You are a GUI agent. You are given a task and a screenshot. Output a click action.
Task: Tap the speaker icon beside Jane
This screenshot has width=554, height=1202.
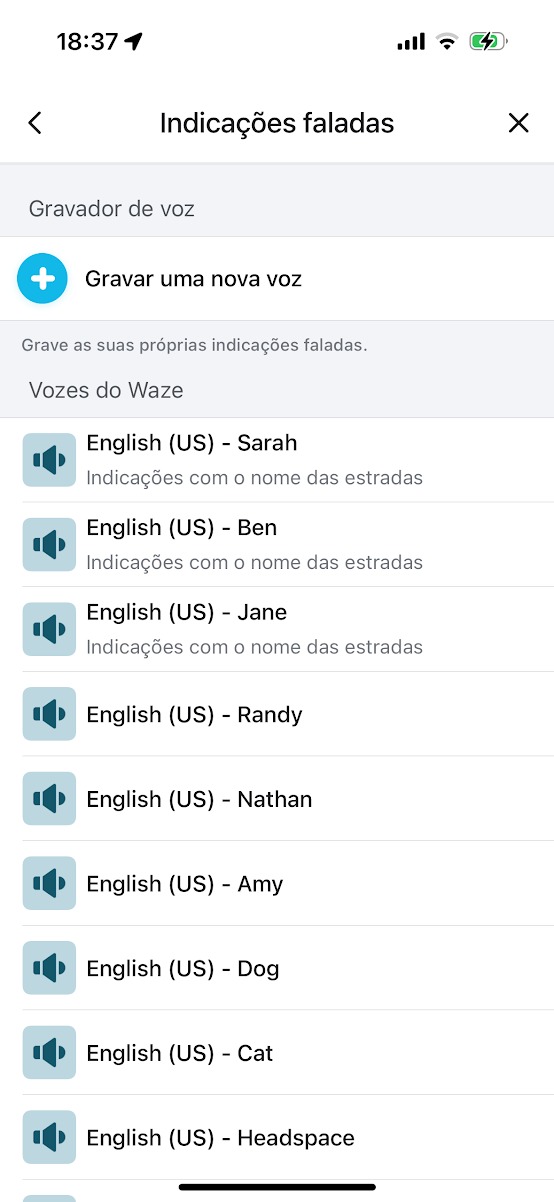49,629
